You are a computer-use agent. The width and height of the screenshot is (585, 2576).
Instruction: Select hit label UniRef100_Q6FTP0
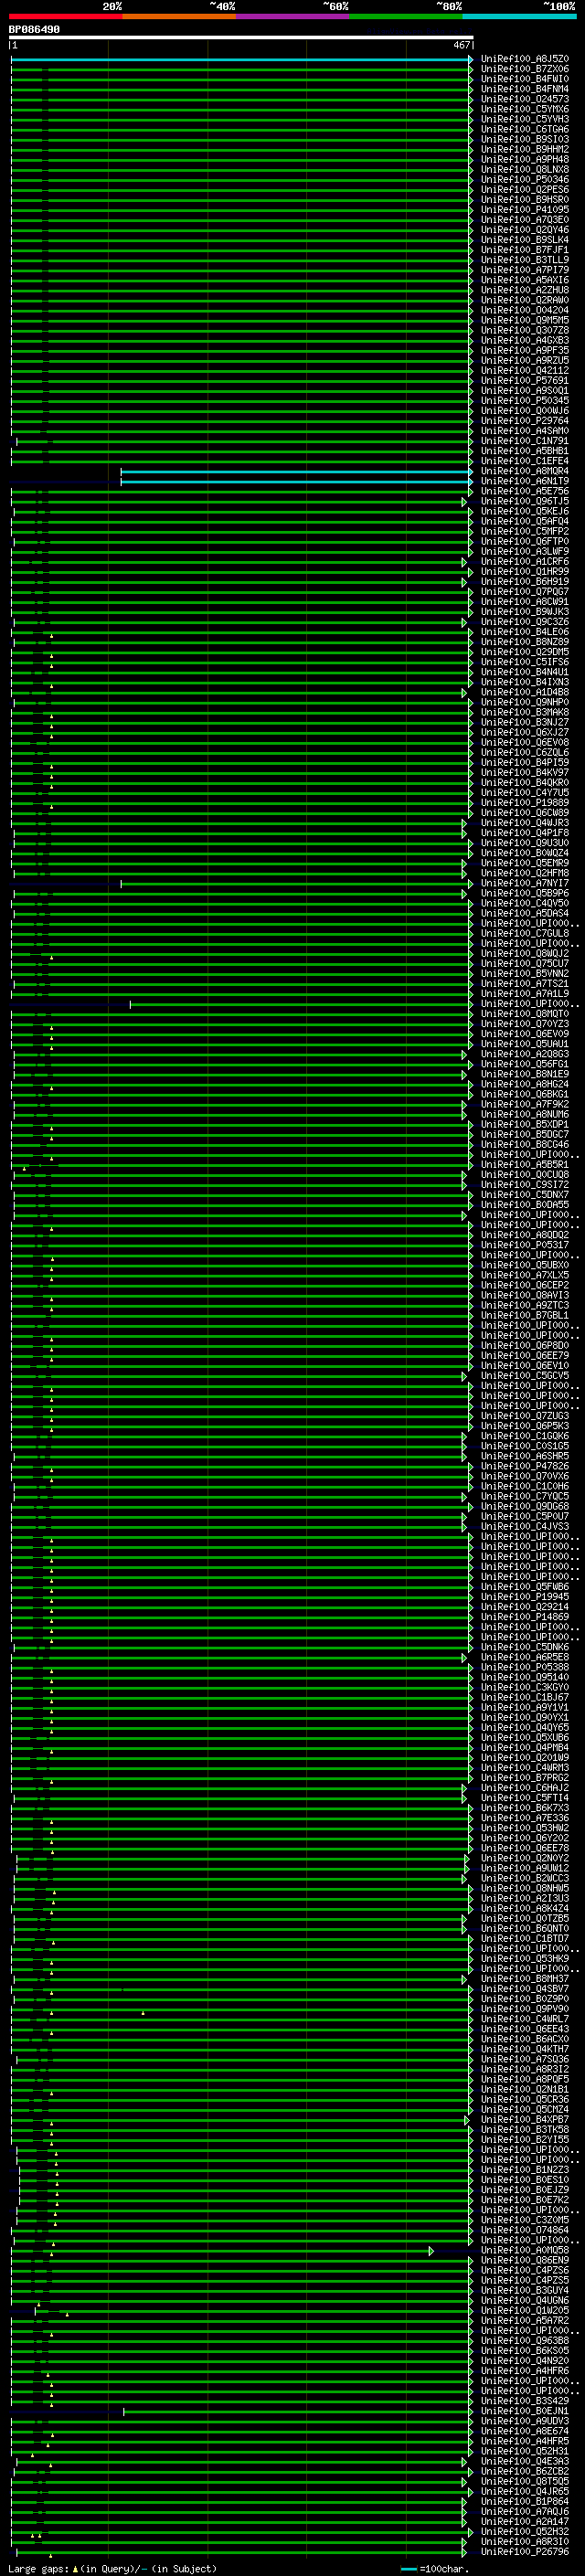[525, 541]
